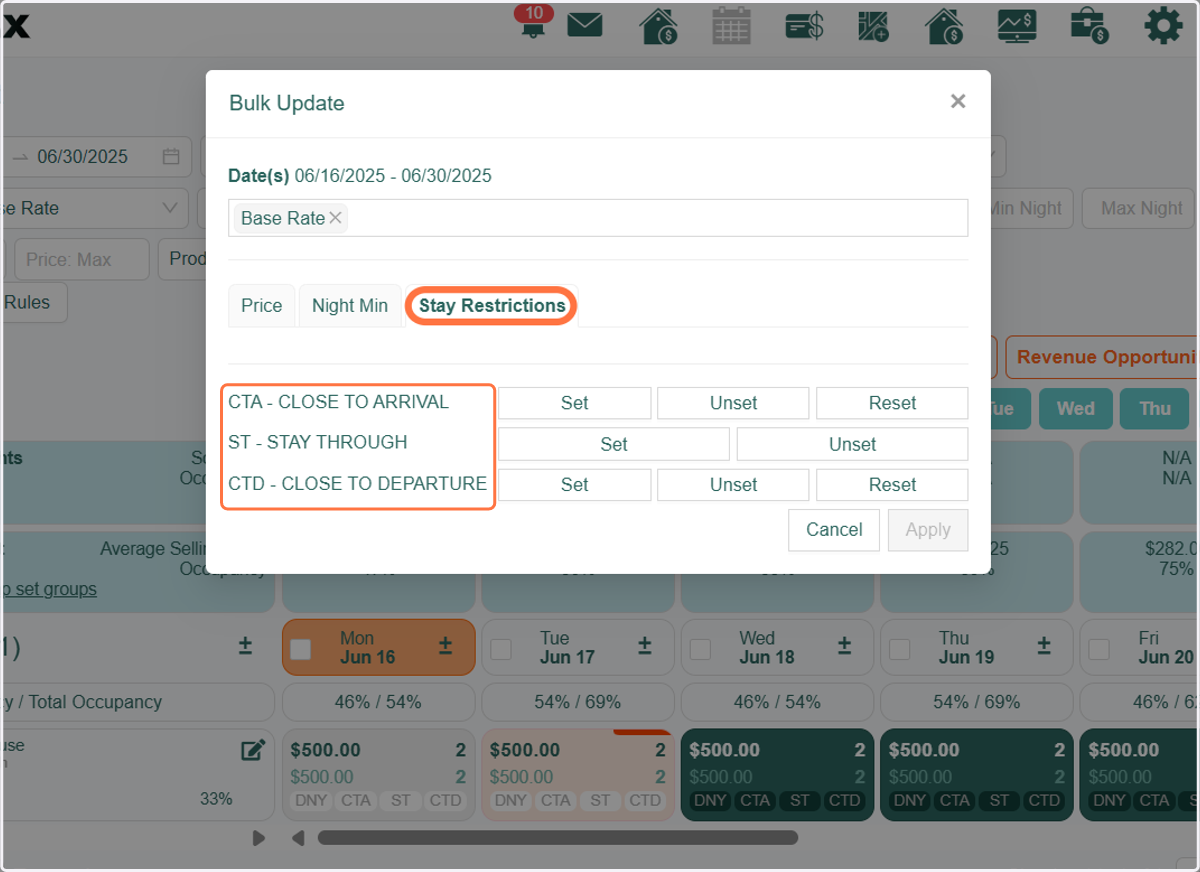The image size is (1200, 872).
Task: Toggle the Mon Jun 16 checkbox
Action: pyautogui.click(x=301, y=649)
